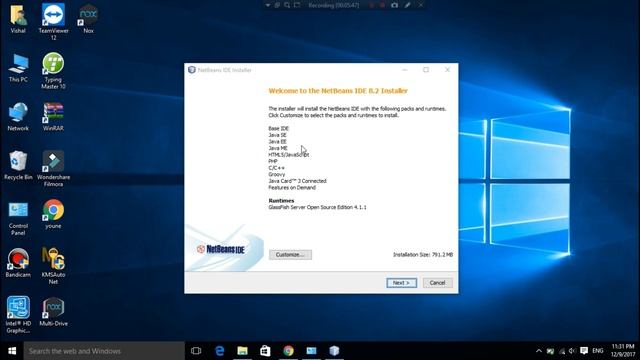Click the Customize... button
The height and width of the screenshot is (360, 640).
tap(290, 255)
